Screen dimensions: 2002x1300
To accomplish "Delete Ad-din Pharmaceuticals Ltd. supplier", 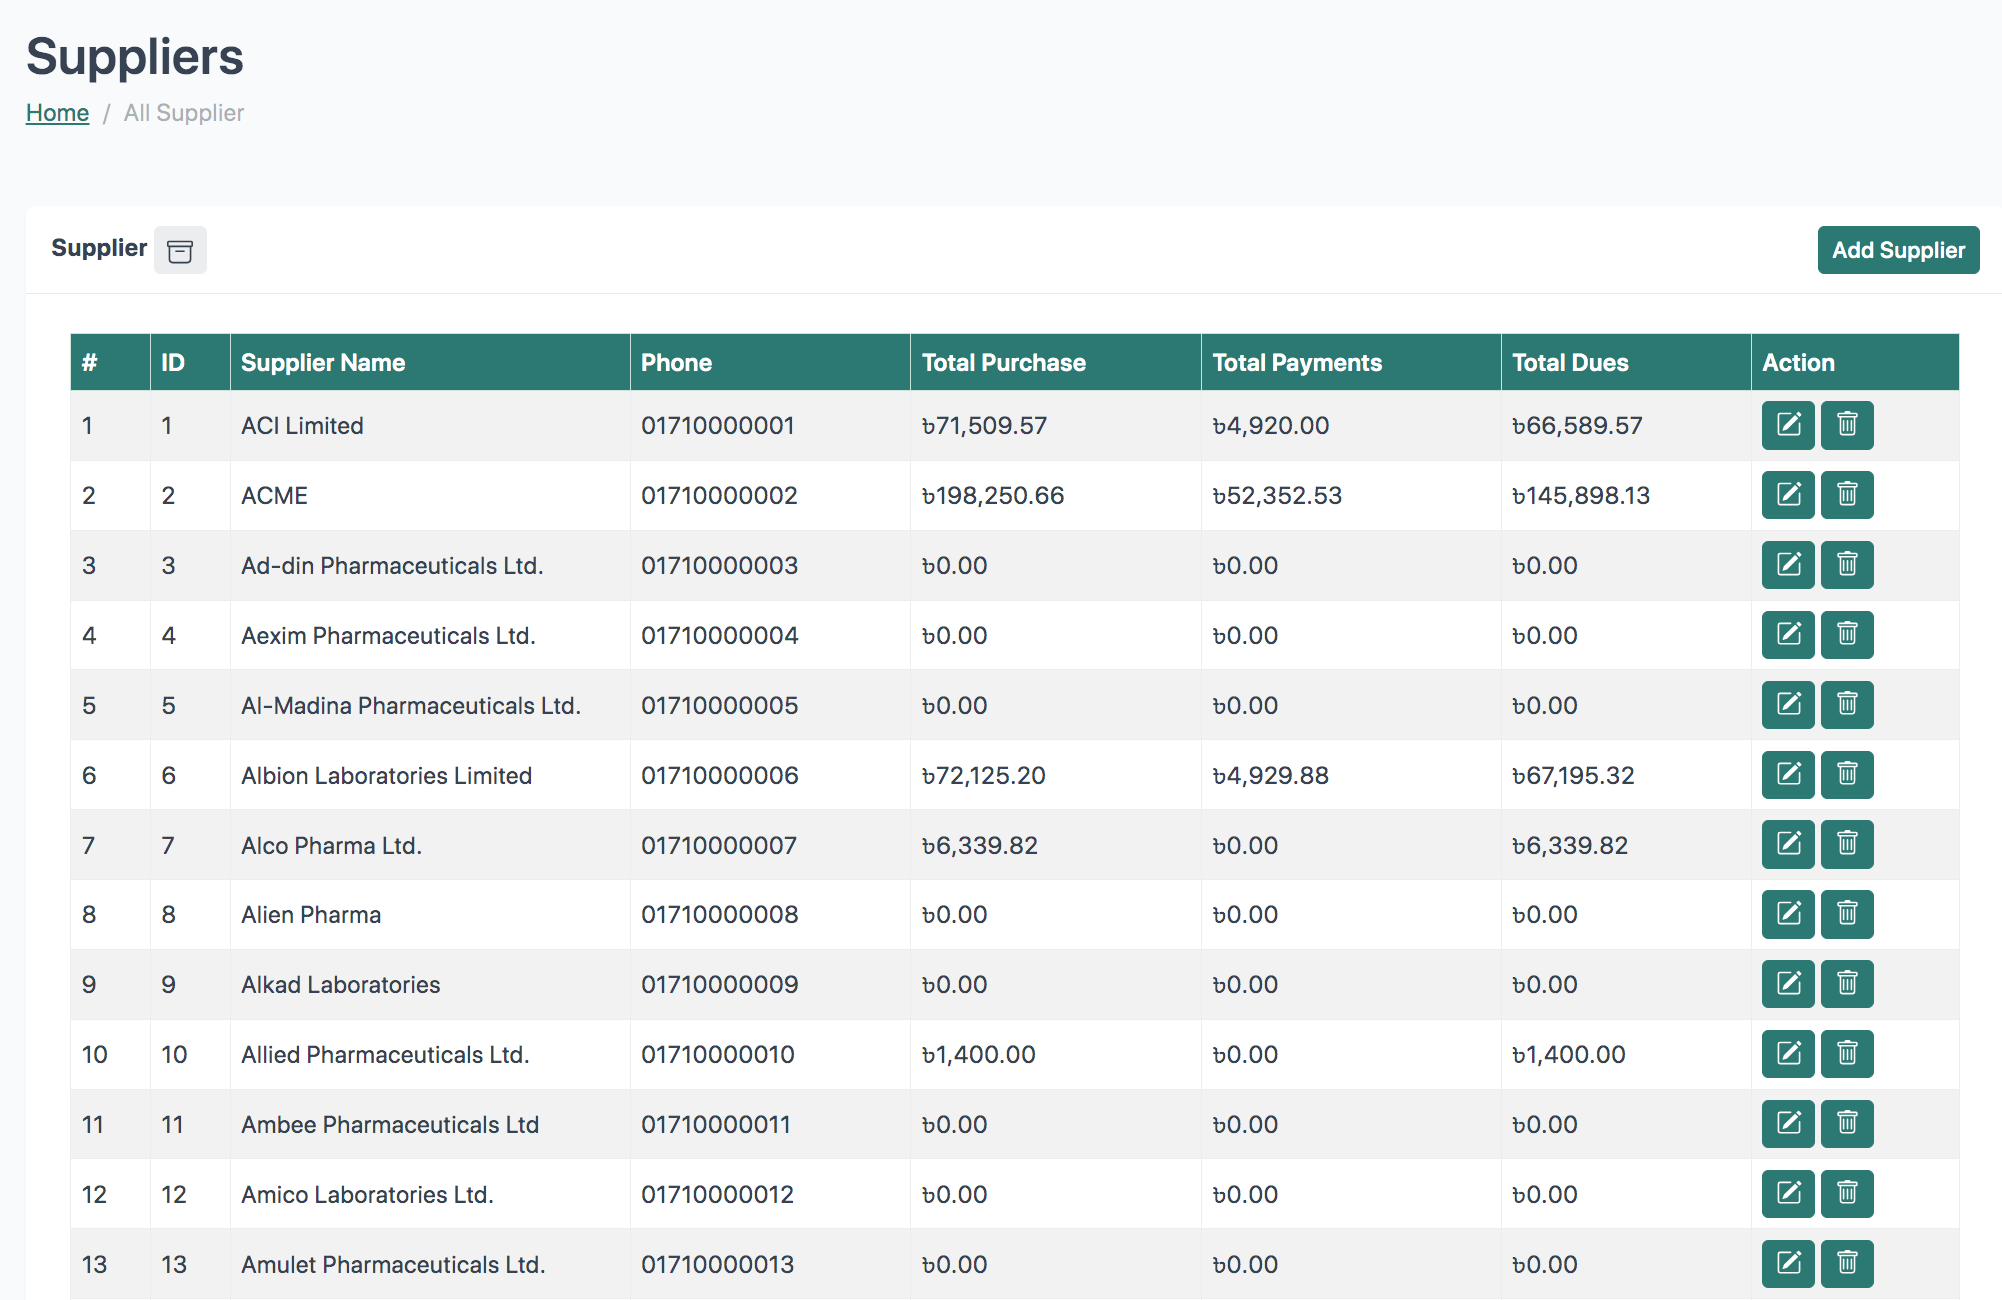I will (1847, 565).
